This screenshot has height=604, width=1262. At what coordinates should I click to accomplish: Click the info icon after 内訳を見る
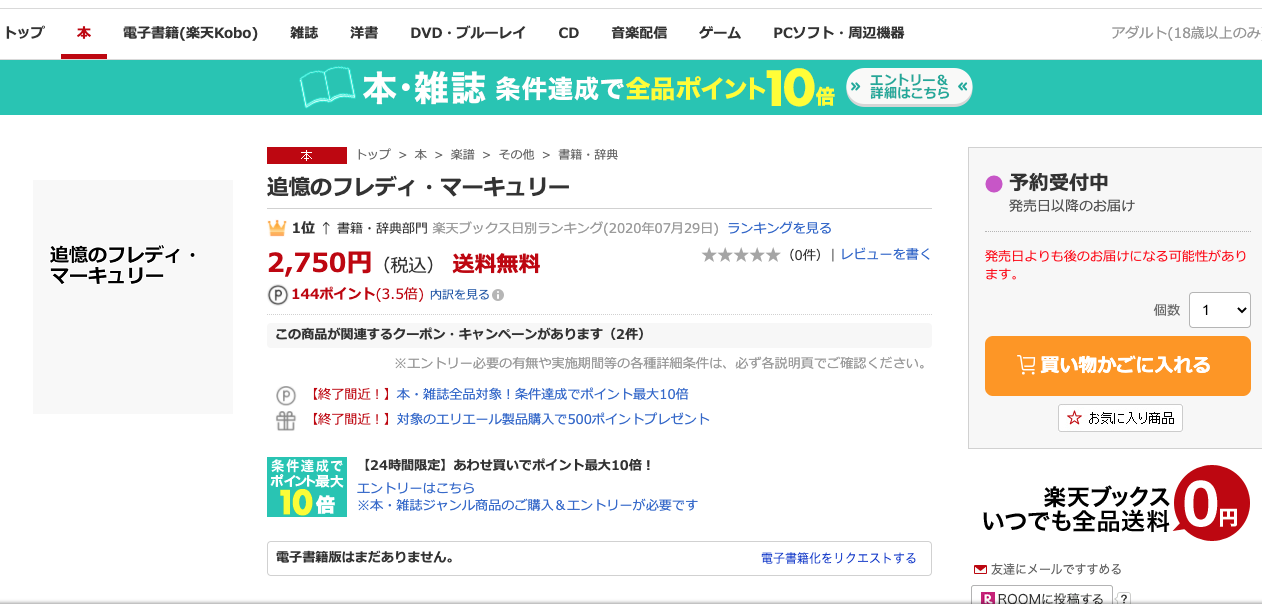[x=498, y=295]
